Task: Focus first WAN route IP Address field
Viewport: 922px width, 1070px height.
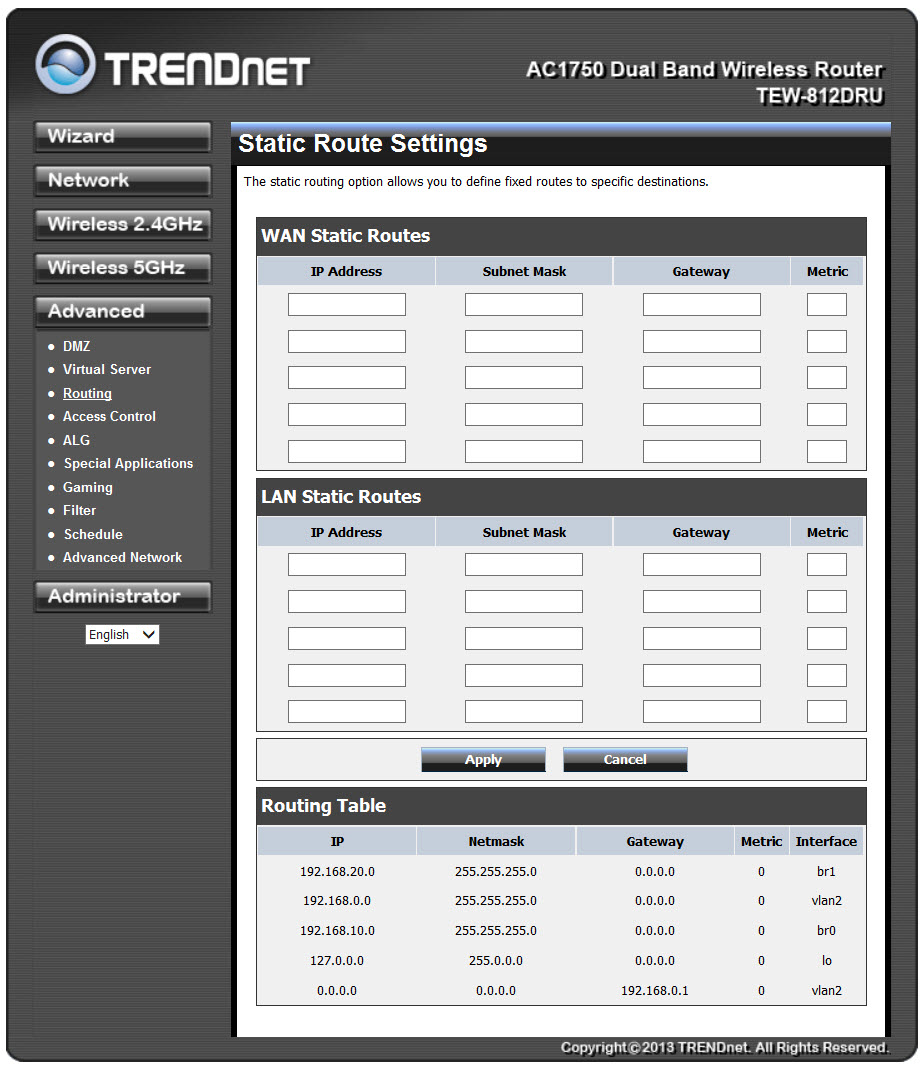Action: pyautogui.click(x=347, y=304)
